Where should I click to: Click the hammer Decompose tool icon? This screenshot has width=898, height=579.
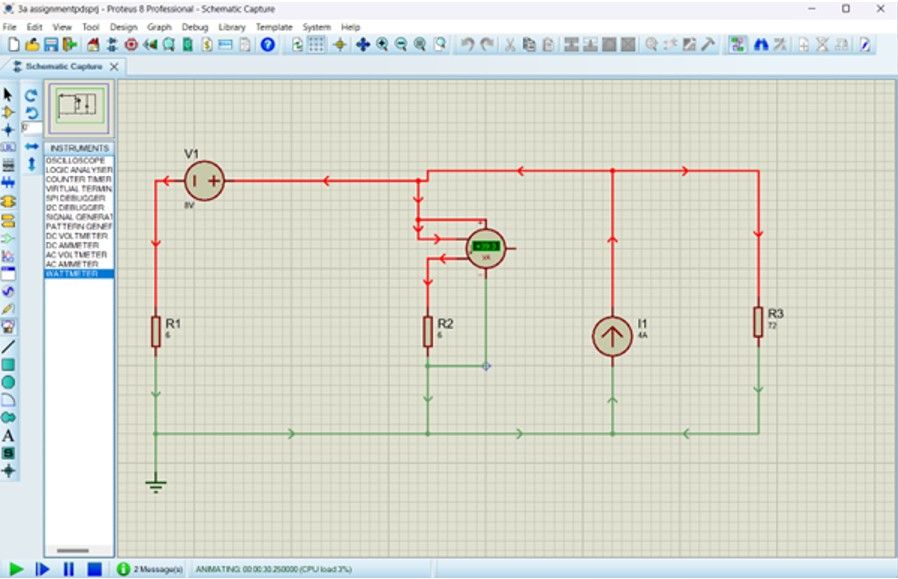(x=708, y=45)
